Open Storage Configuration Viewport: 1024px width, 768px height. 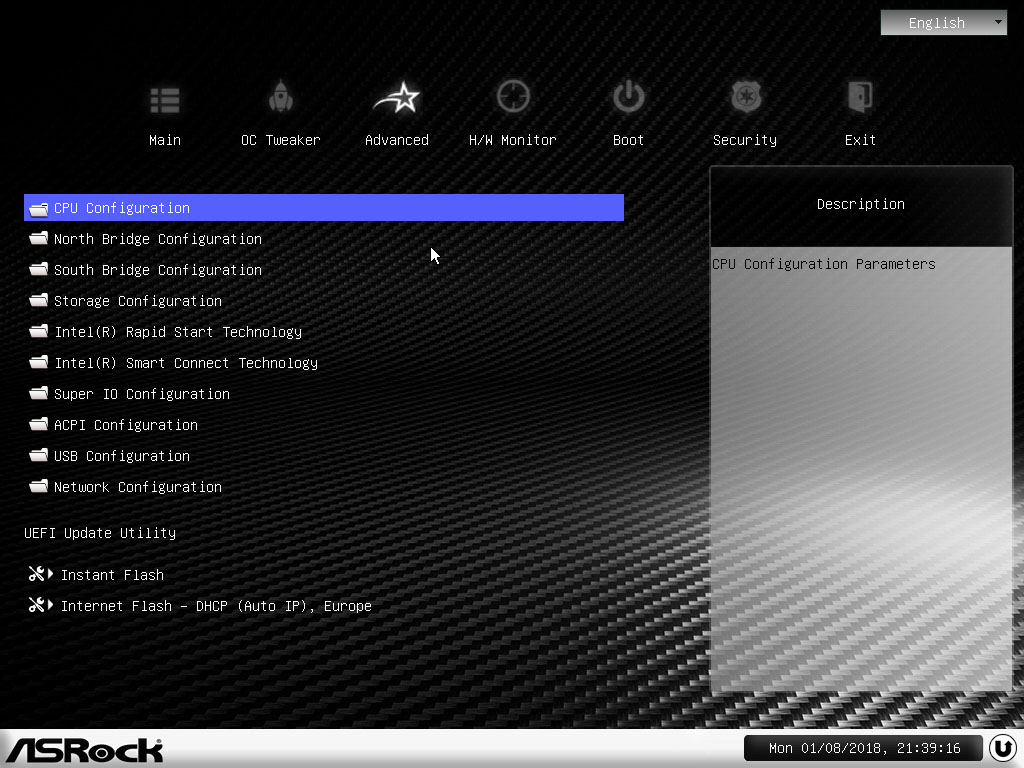point(138,301)
